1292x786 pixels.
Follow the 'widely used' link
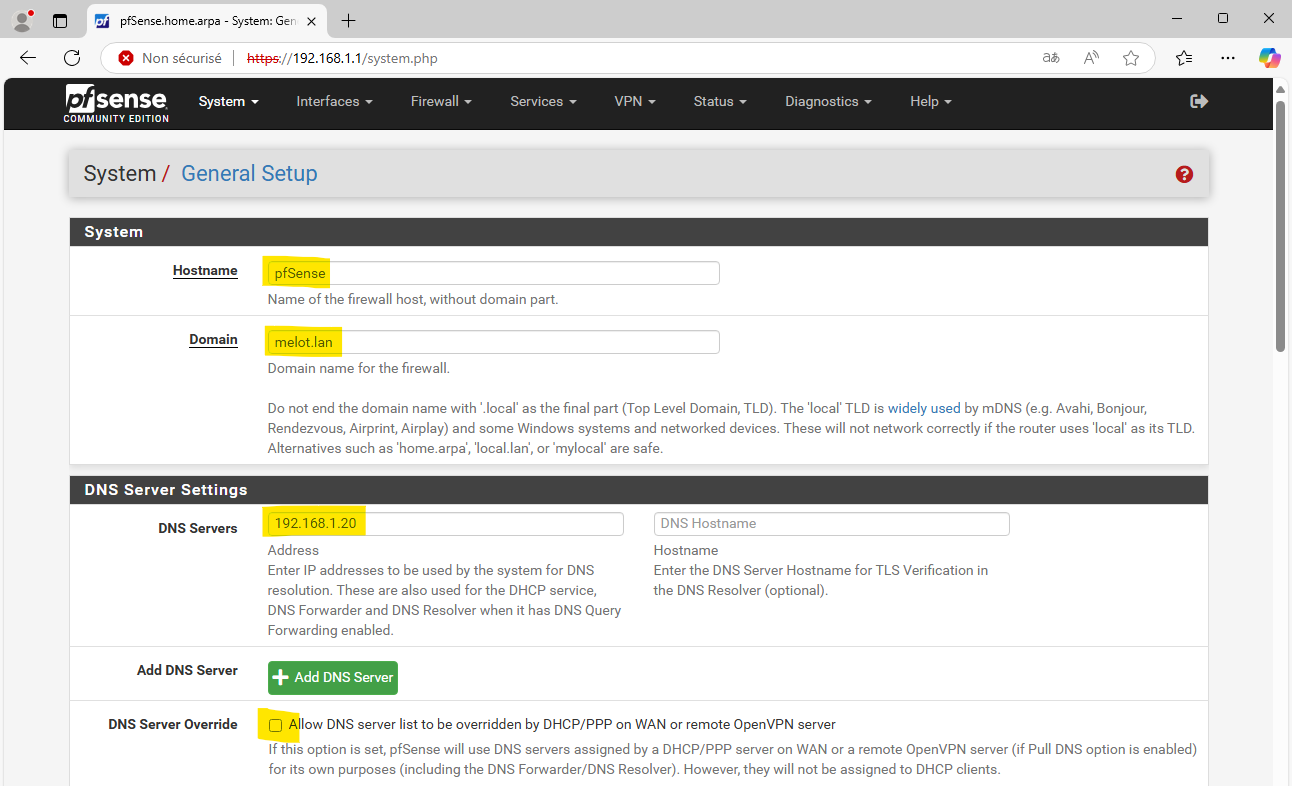[924, 408]
